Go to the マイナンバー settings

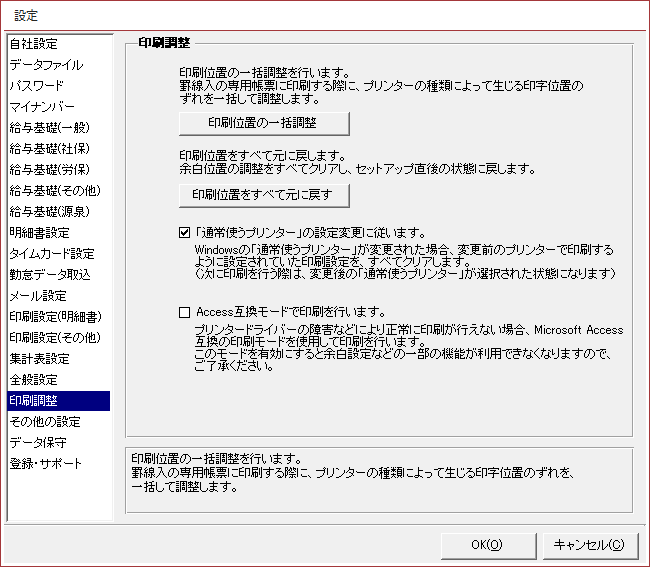(41, 107)
